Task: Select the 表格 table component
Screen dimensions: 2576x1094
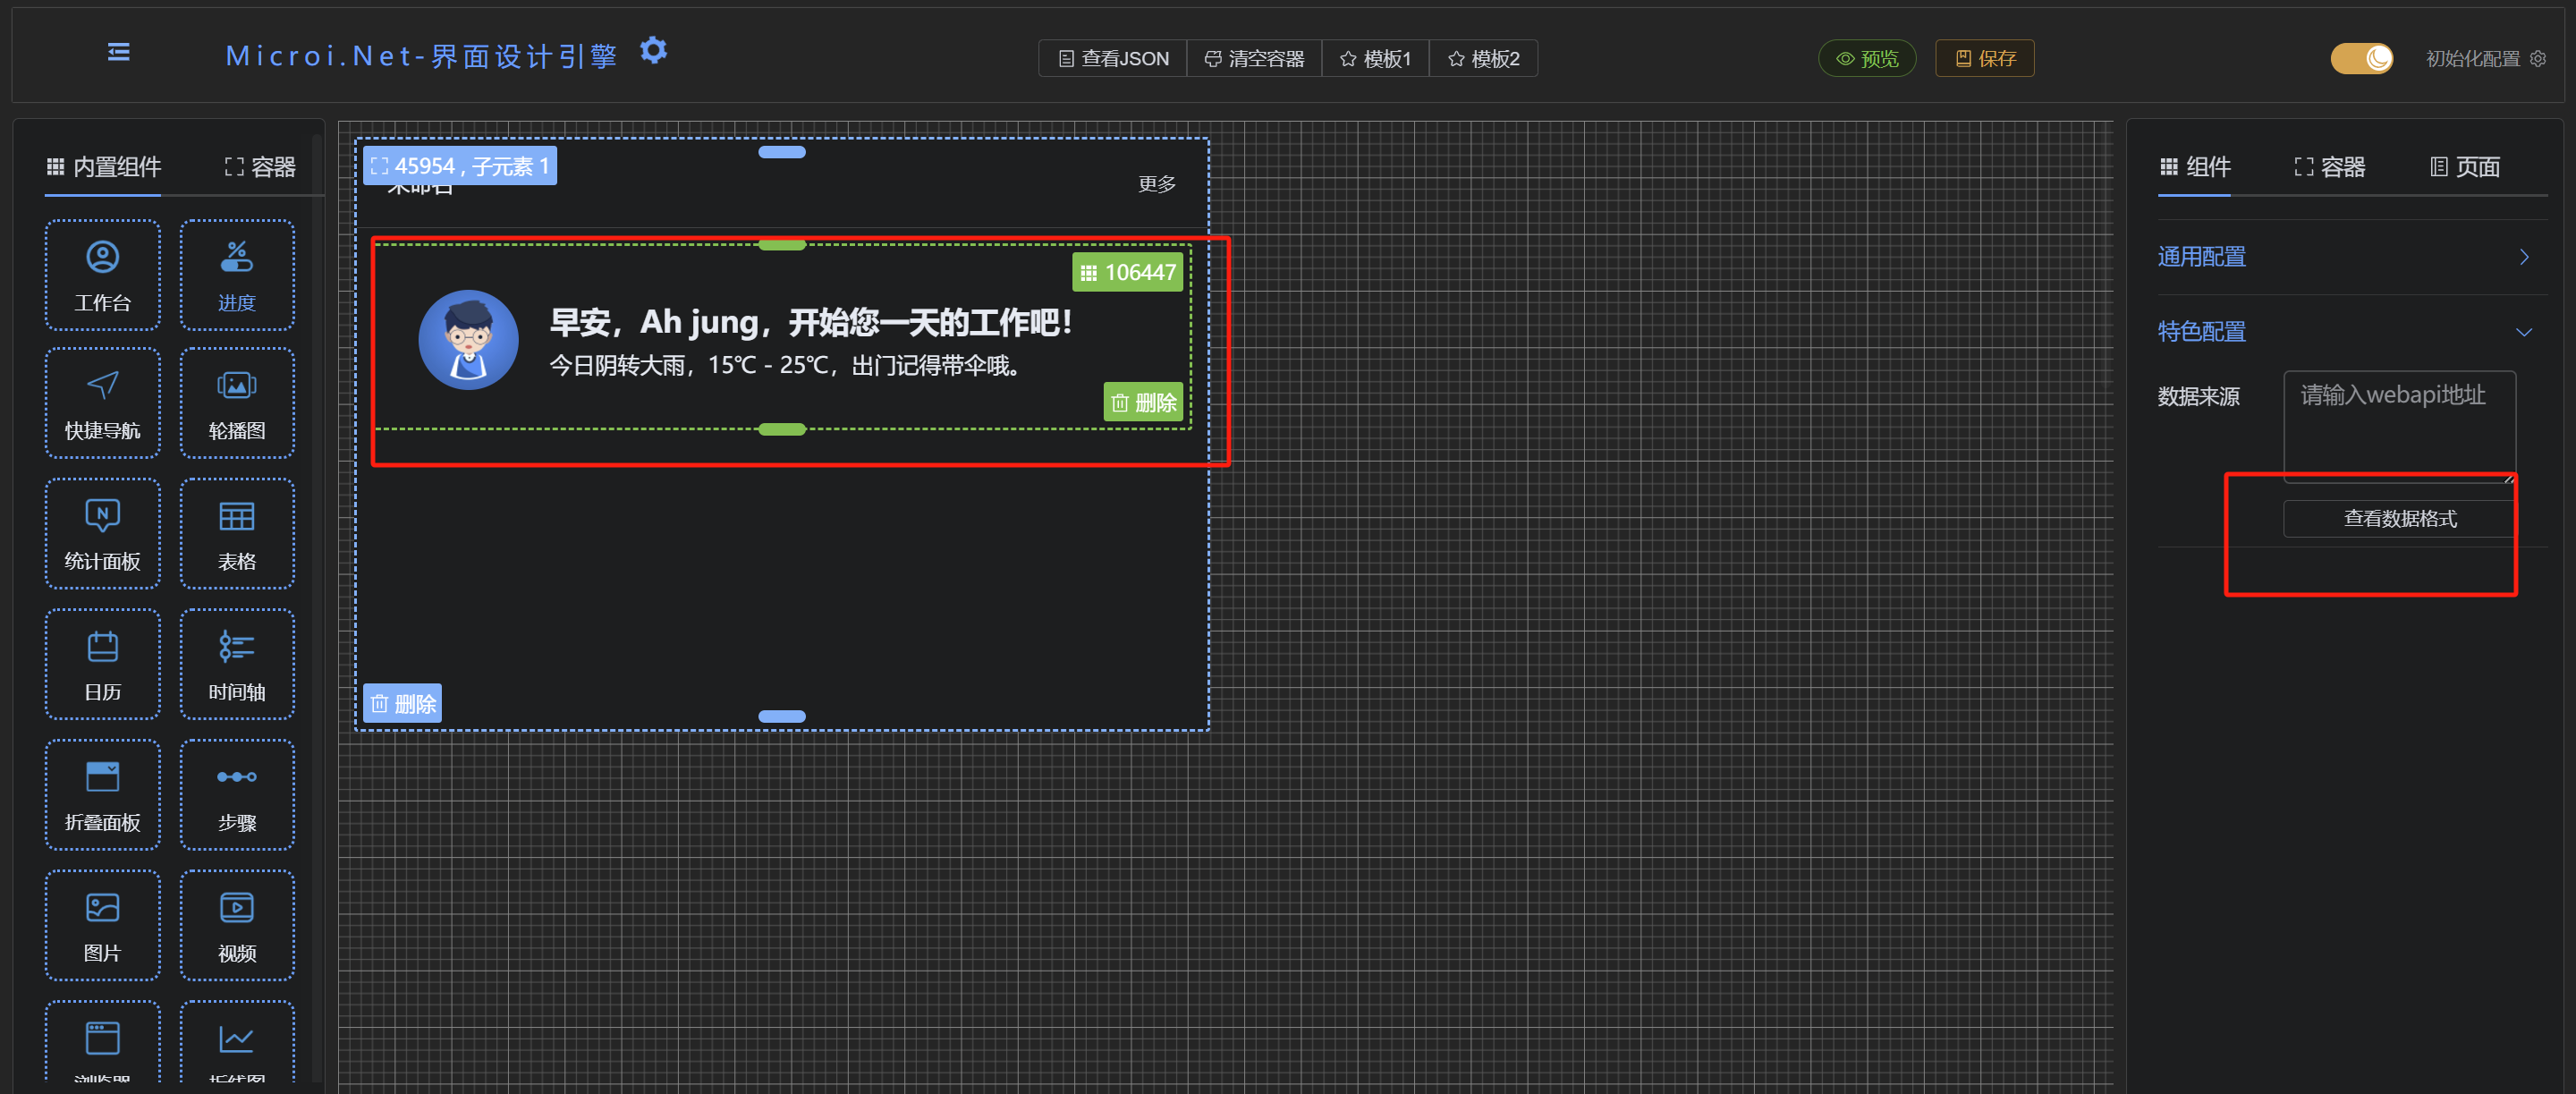Action: [x=237, y=533]
